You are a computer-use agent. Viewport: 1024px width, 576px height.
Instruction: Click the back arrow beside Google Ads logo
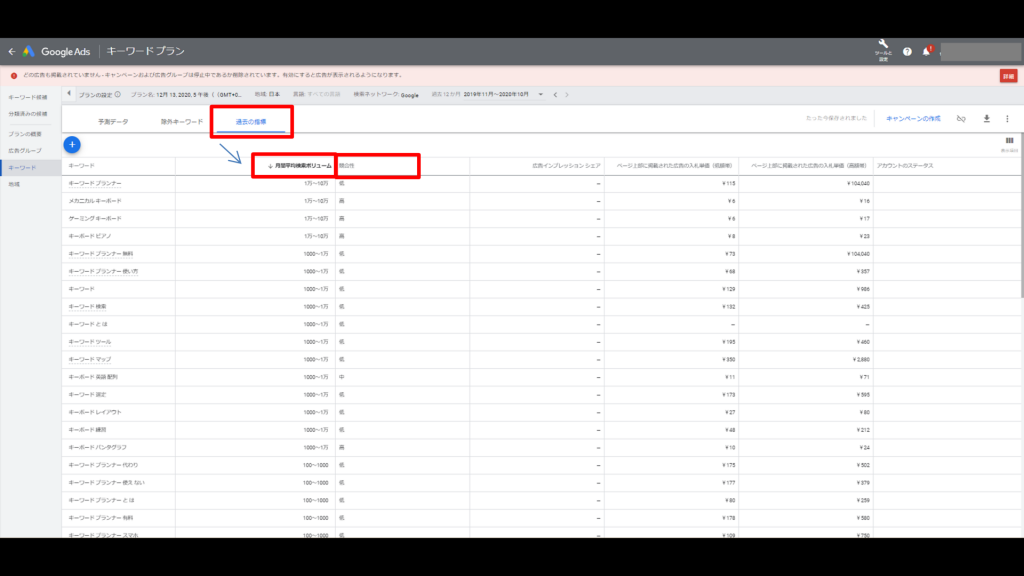12,51
